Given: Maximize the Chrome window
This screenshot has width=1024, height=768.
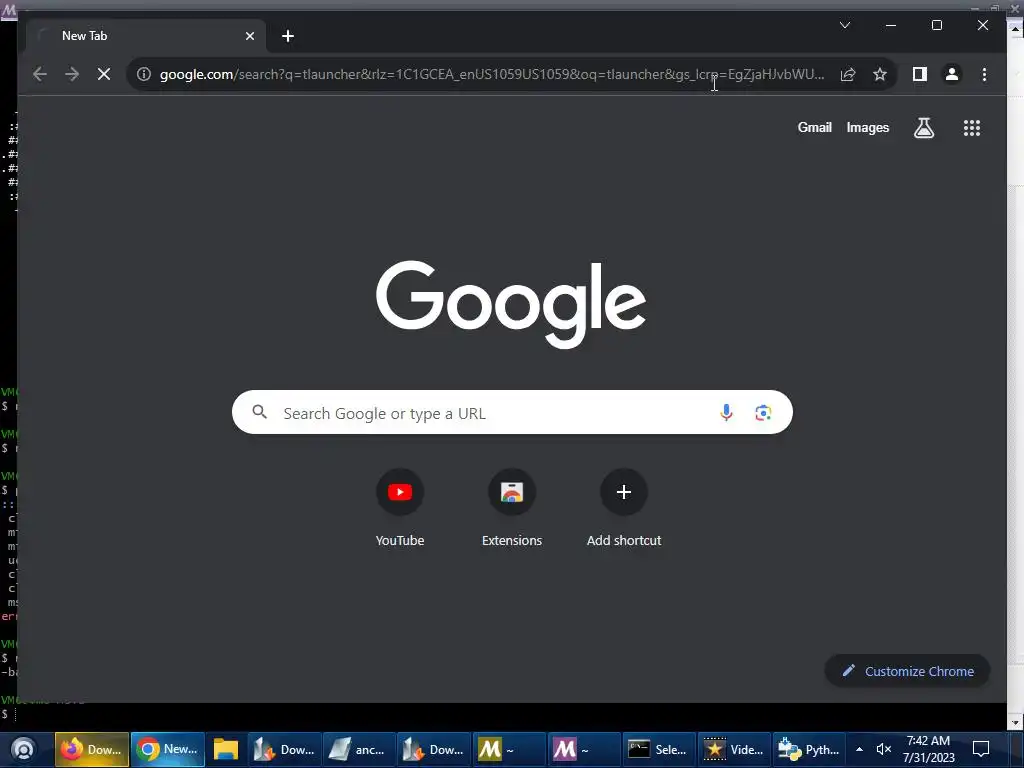Looking at the screenshot, I should coord(936,25).
